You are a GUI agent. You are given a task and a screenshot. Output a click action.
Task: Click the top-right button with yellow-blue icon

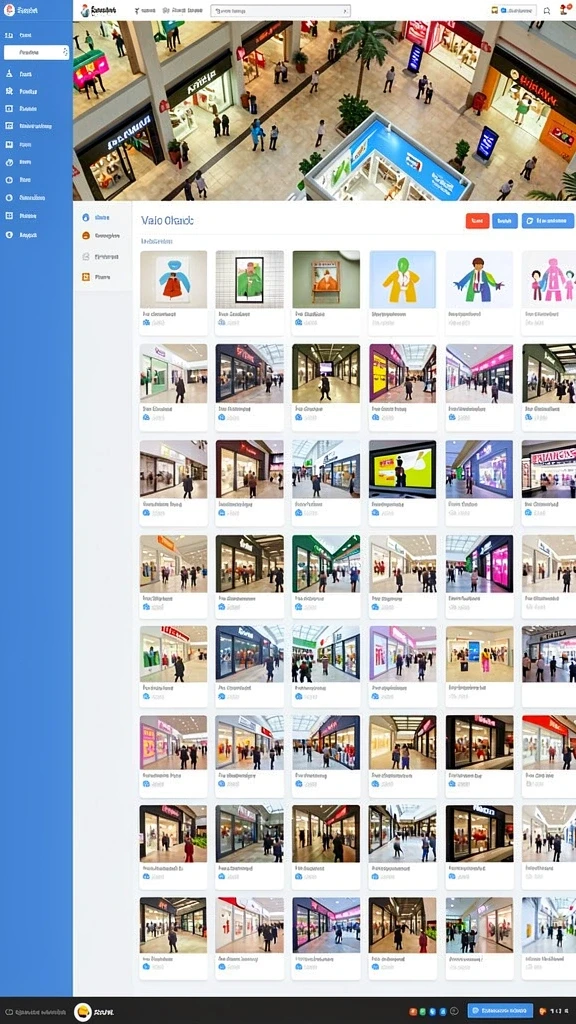pyautogui.click(x=513, y=10)
